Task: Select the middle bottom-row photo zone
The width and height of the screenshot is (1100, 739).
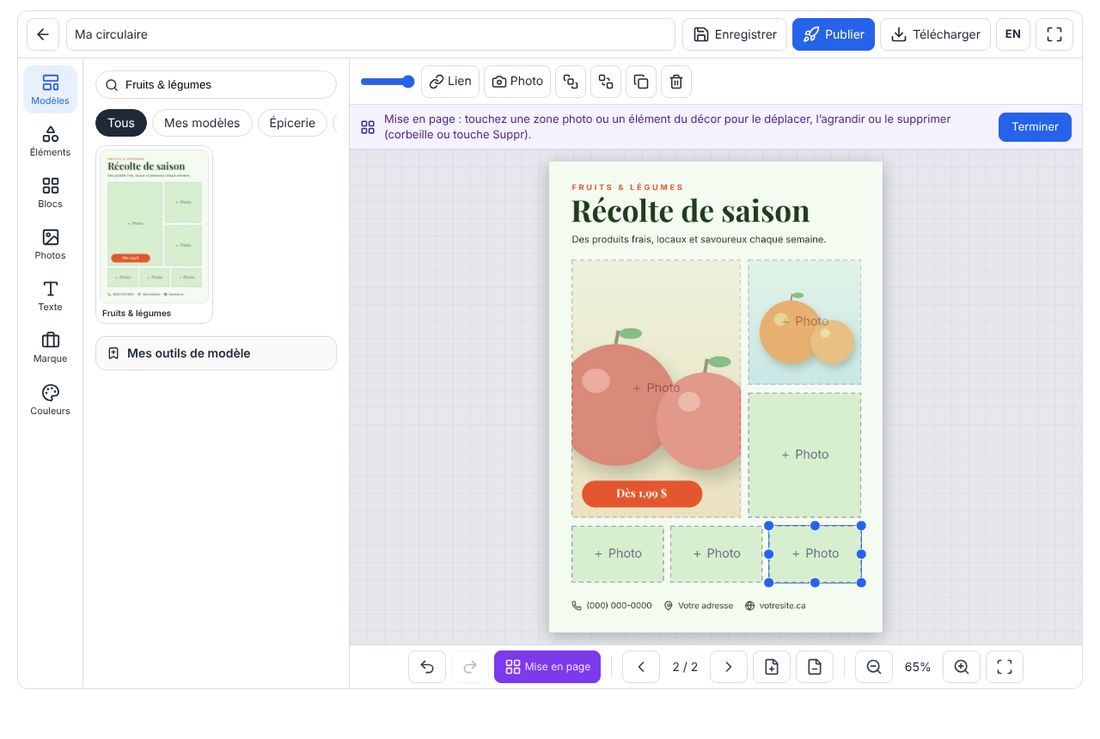Action: [x=716, y=554]
